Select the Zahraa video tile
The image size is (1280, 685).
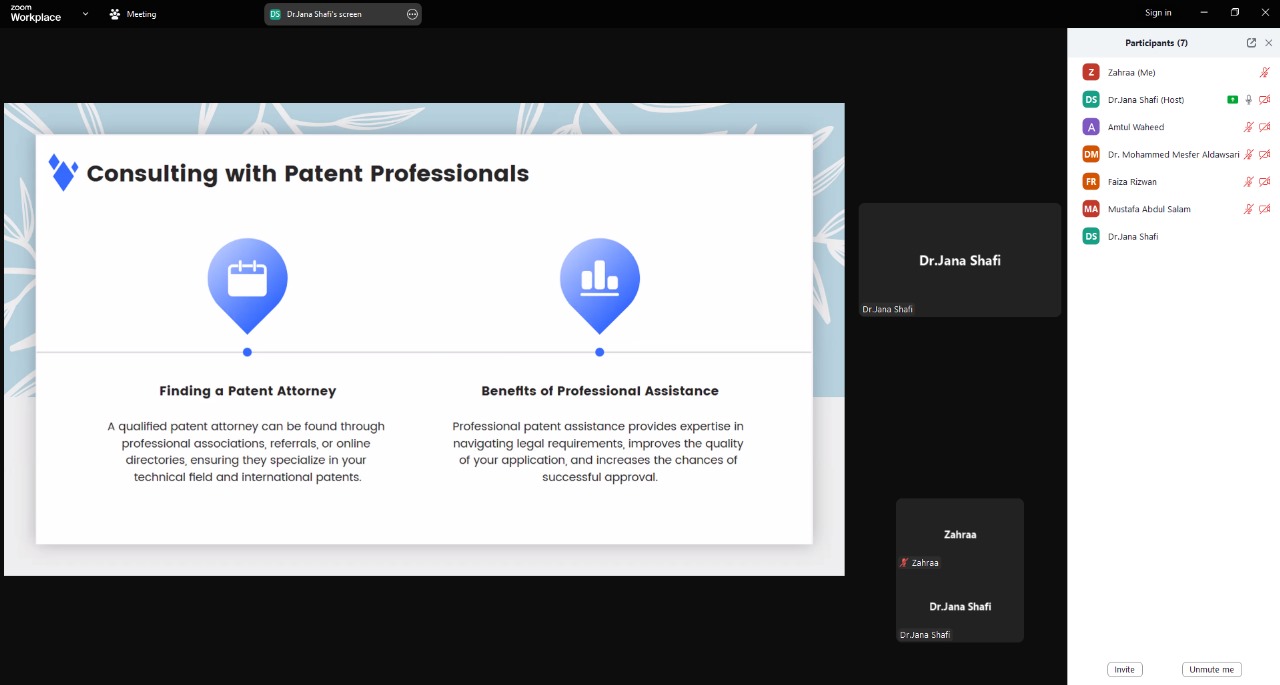pos(959,535)
